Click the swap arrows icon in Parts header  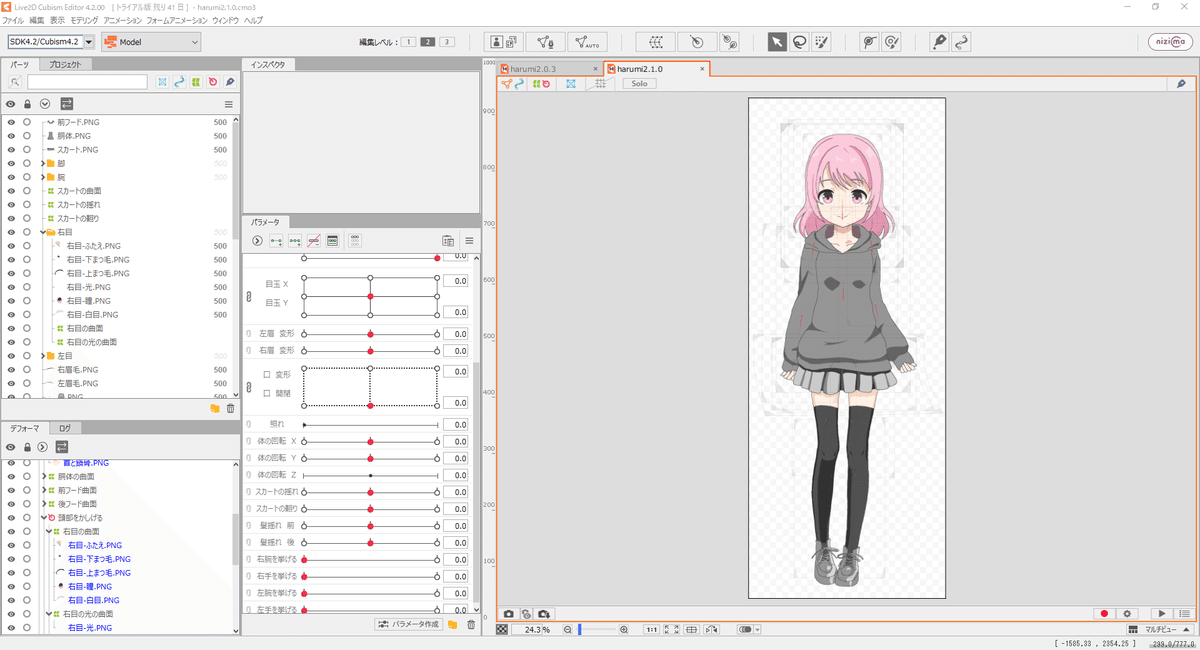66,104
